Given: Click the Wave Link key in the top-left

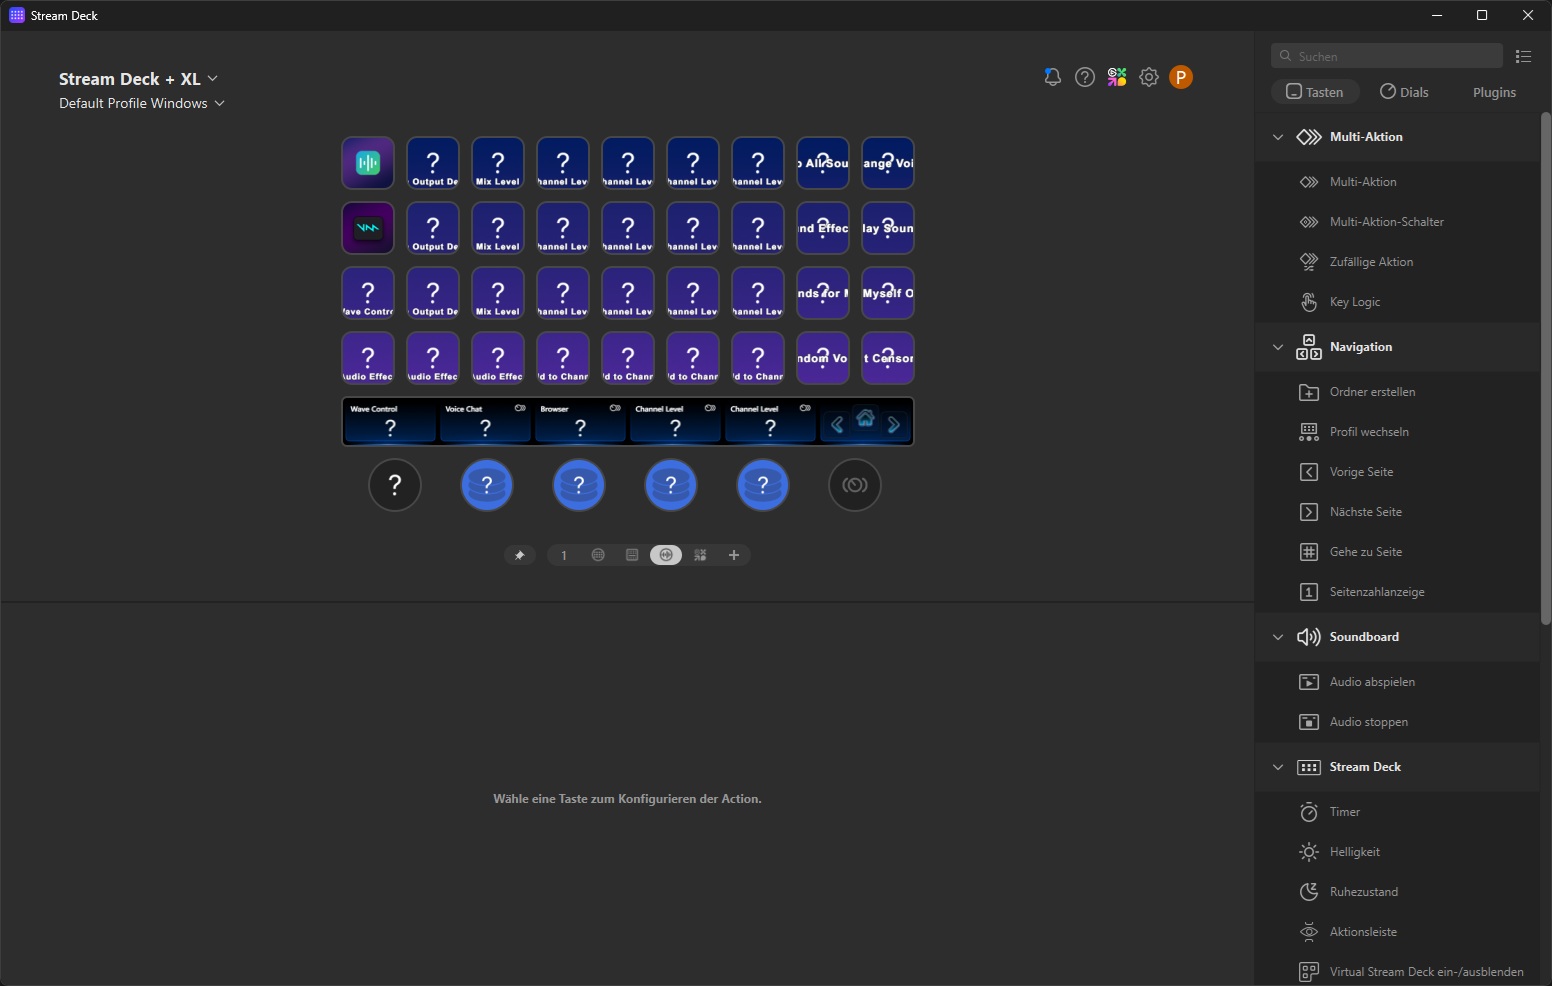Looking at the screenshot, I should pyautogui.click(x=368, y=163).
